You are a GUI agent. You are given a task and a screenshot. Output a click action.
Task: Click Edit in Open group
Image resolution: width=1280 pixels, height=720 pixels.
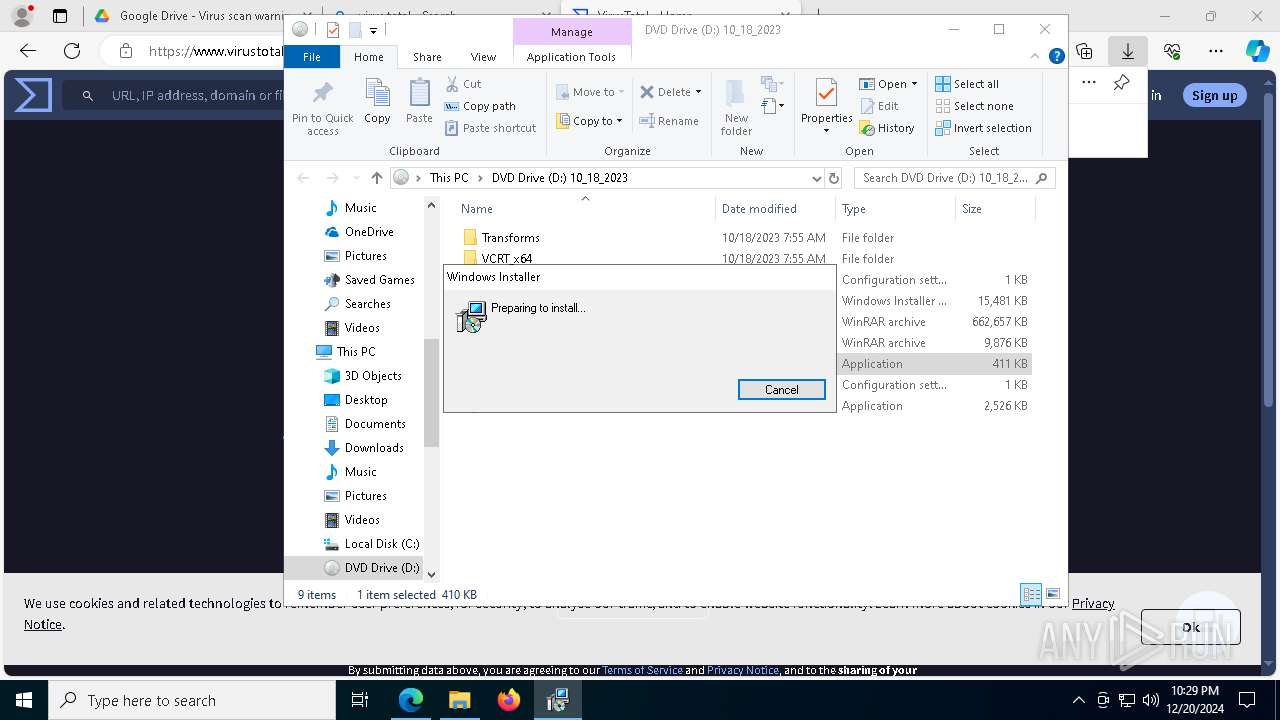coord(879,106)
